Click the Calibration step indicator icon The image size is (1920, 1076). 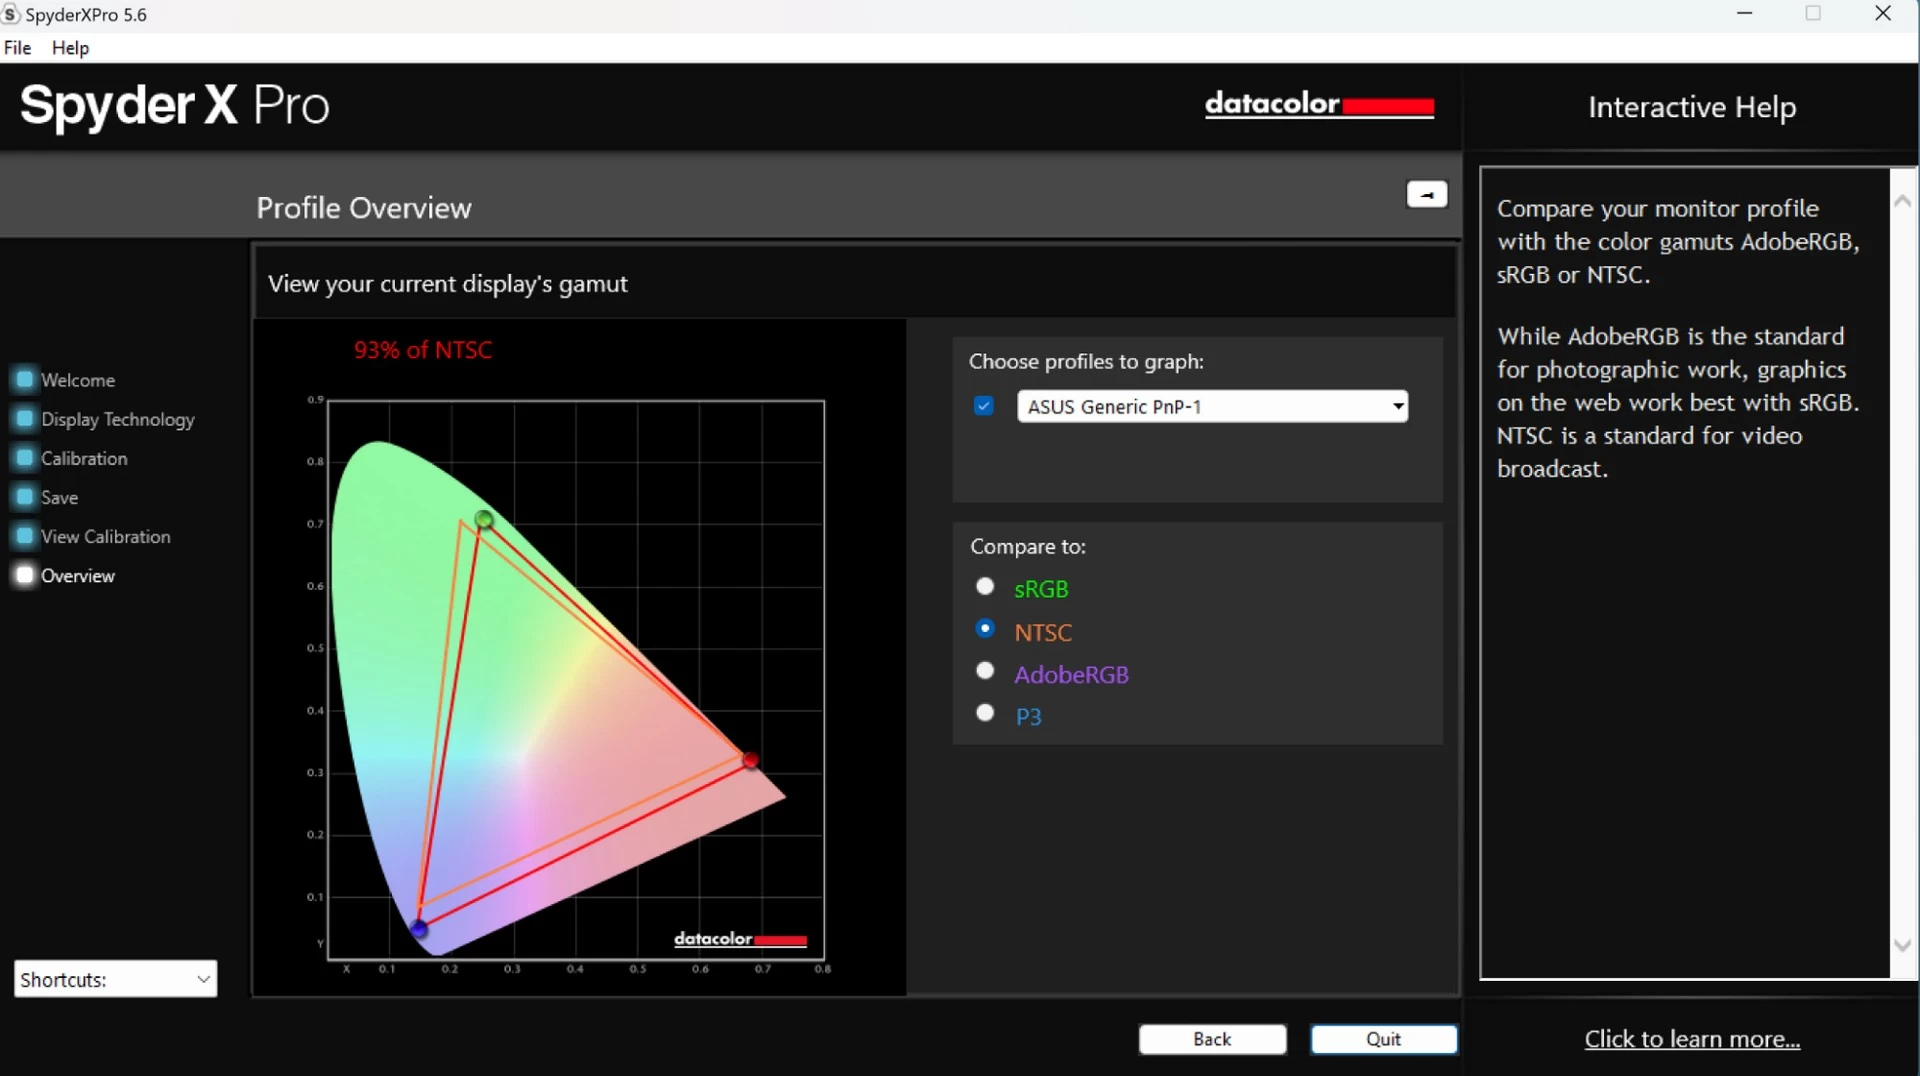coord(25,458)
